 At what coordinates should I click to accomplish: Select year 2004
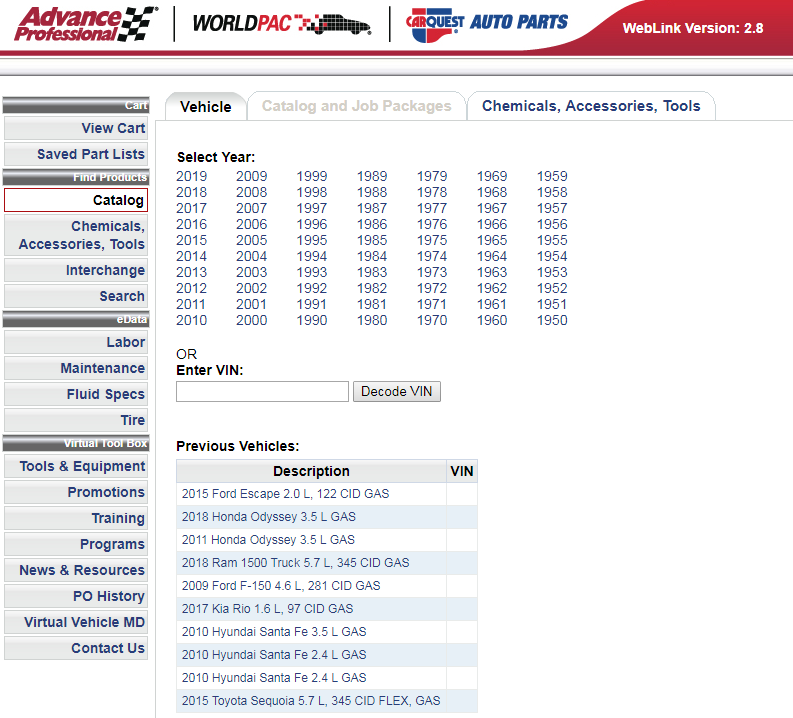(251, 256)
